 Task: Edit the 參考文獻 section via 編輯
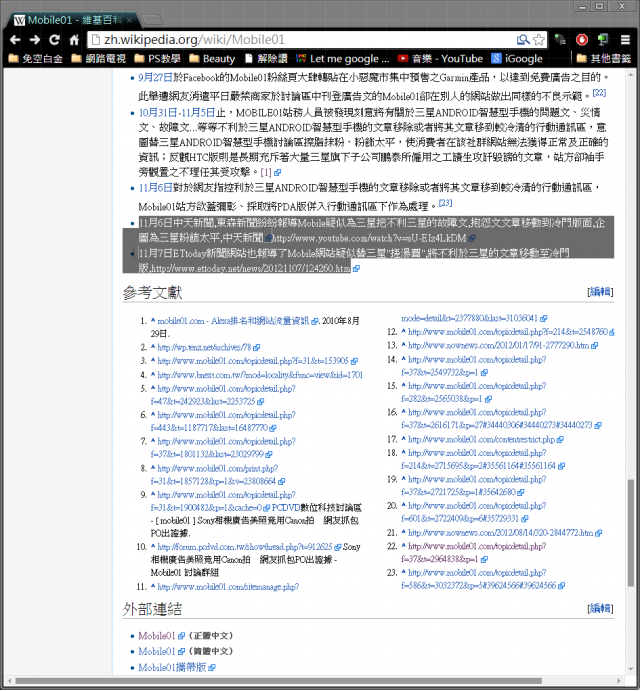click(x=600, y=292)
